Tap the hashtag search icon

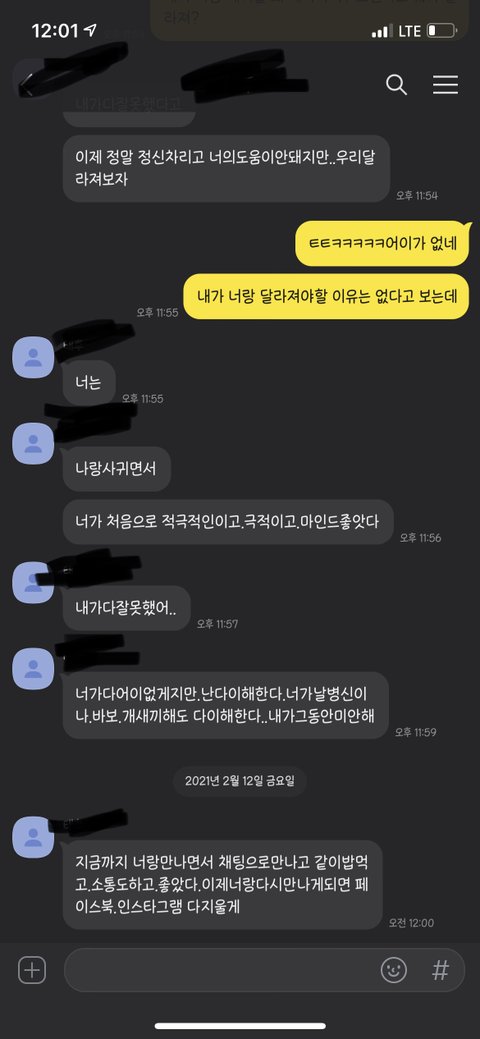pyautogui.click(x=440, y=971)
